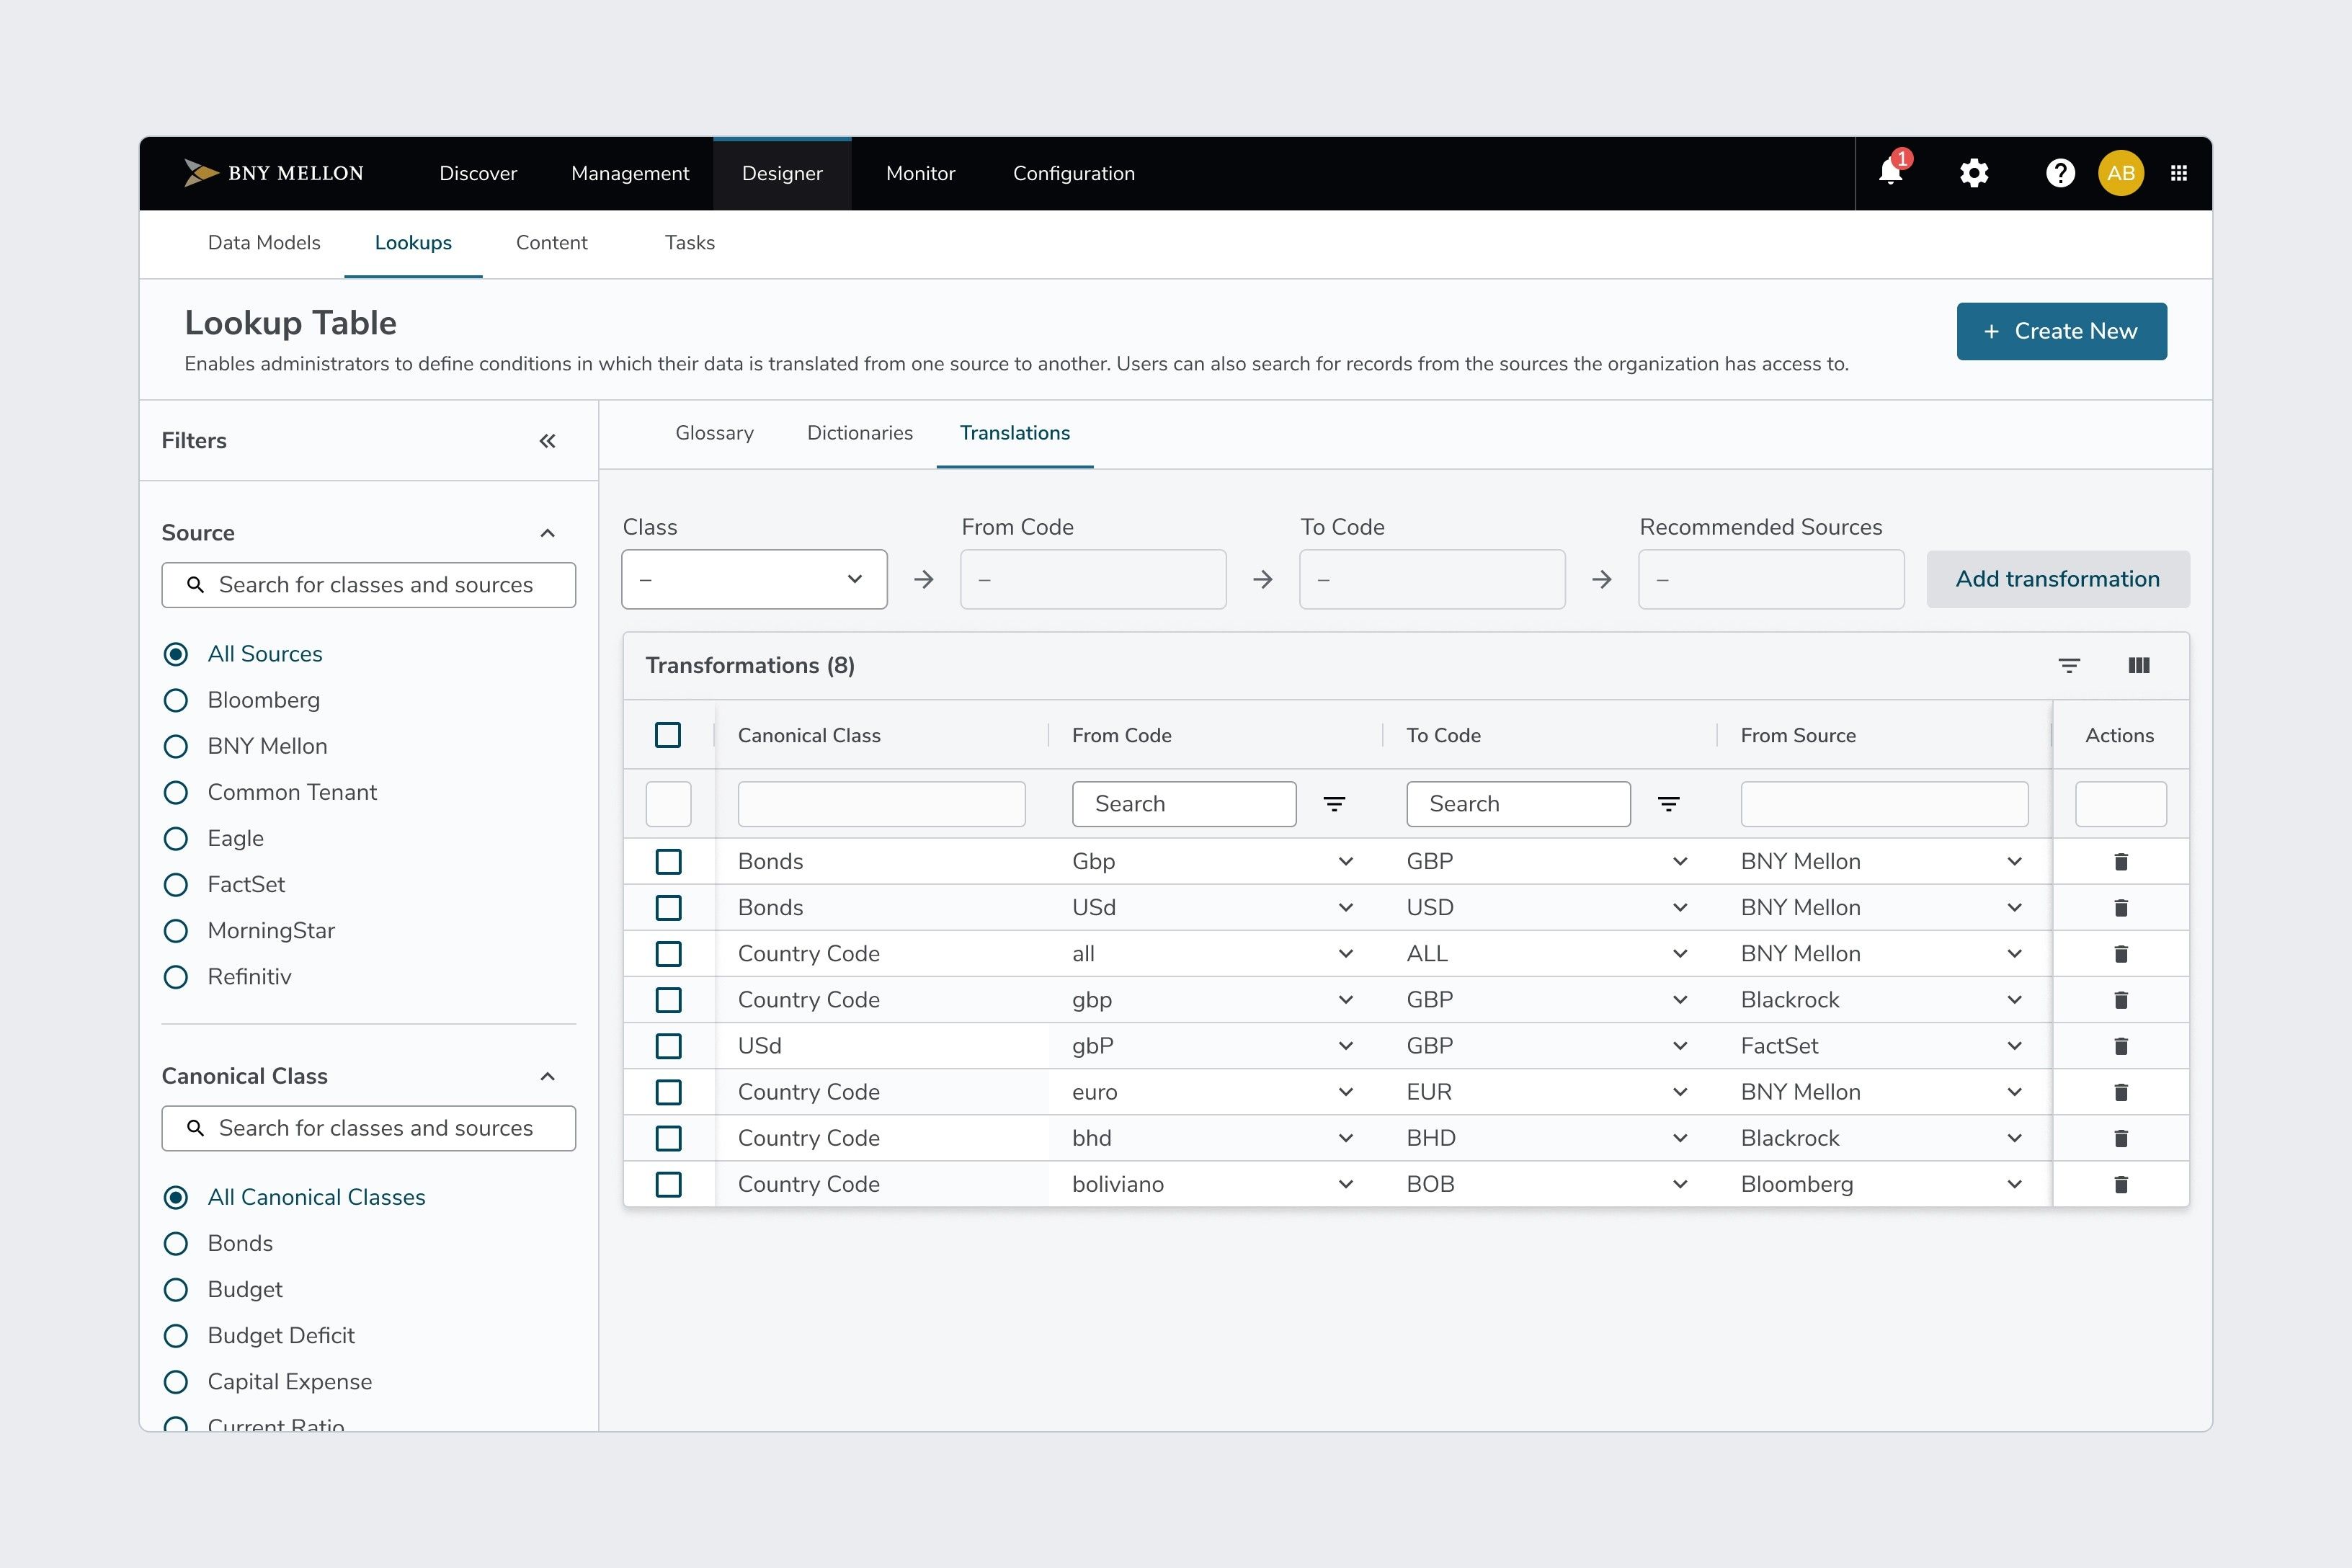
Task: Open From Code dropdown for Gbp row
Action: (1345, 861)
